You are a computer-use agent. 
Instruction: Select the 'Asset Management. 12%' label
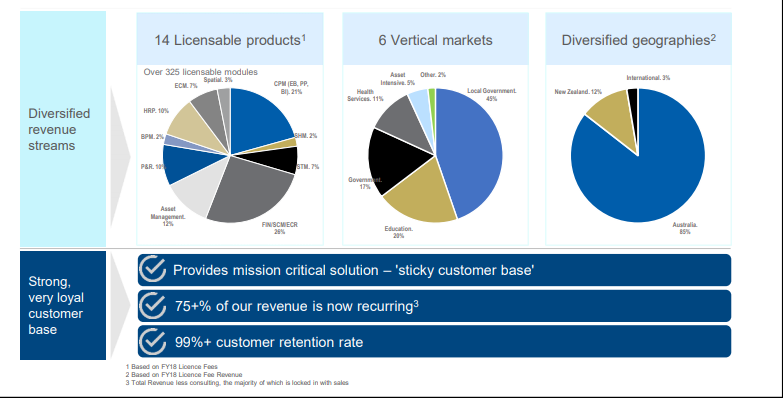point(168,216)
